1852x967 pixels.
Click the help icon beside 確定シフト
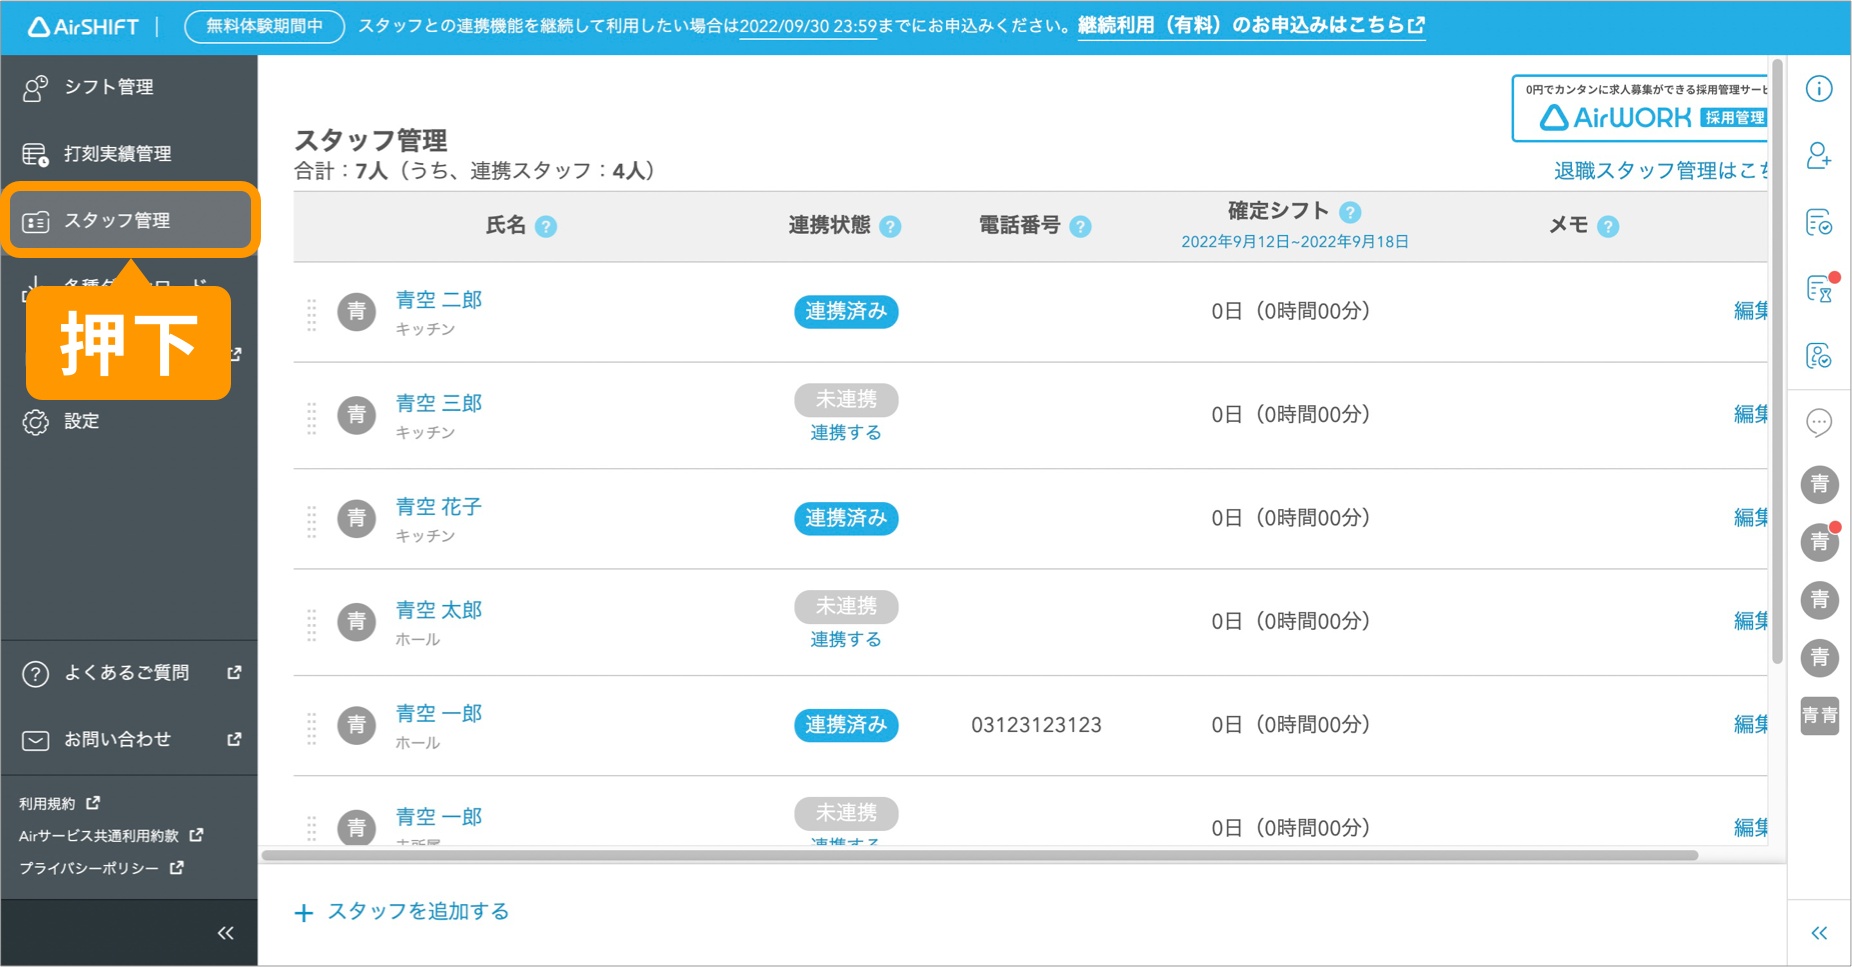pyautogui.click(x=1350, y=212)
